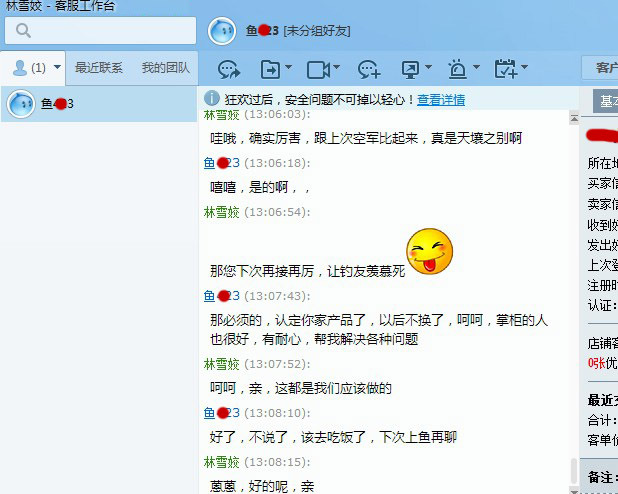The height and width of the screenshot is (494, 618).
Task: Click the forward message icon in toolbar
Action: pos(229,69)
